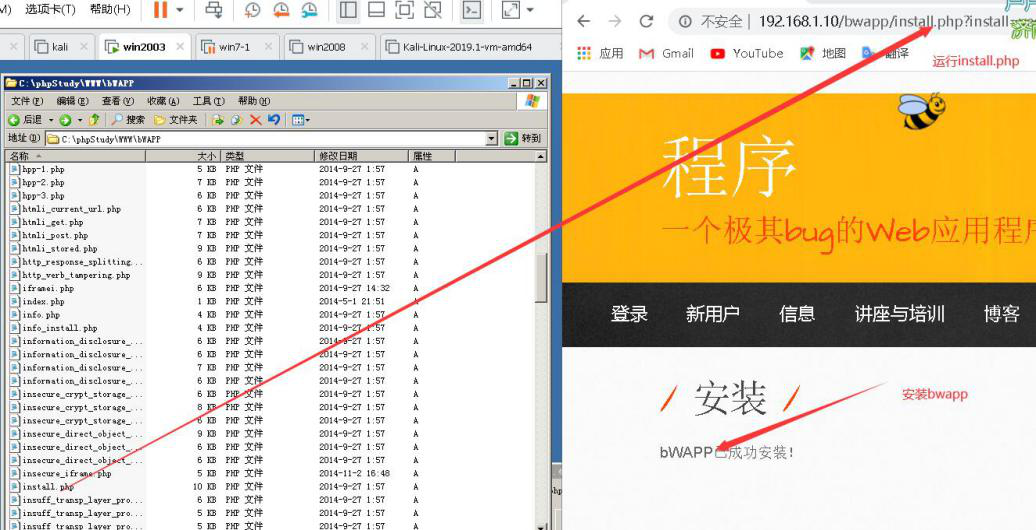Image resolution: width=1036 pixels, height=530 pixels.
Task: Open the Explorer views dropdown button
Action: (x=301, y=120)
